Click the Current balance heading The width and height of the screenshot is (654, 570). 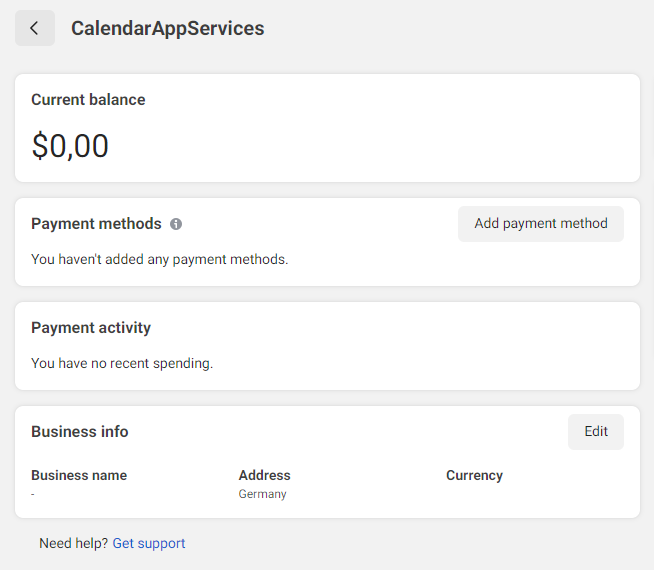pyautogui.click(x=88, y=100)
